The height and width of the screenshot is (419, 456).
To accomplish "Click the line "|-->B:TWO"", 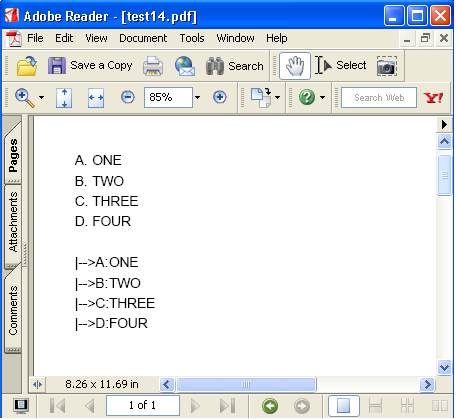I will point(108,283).
